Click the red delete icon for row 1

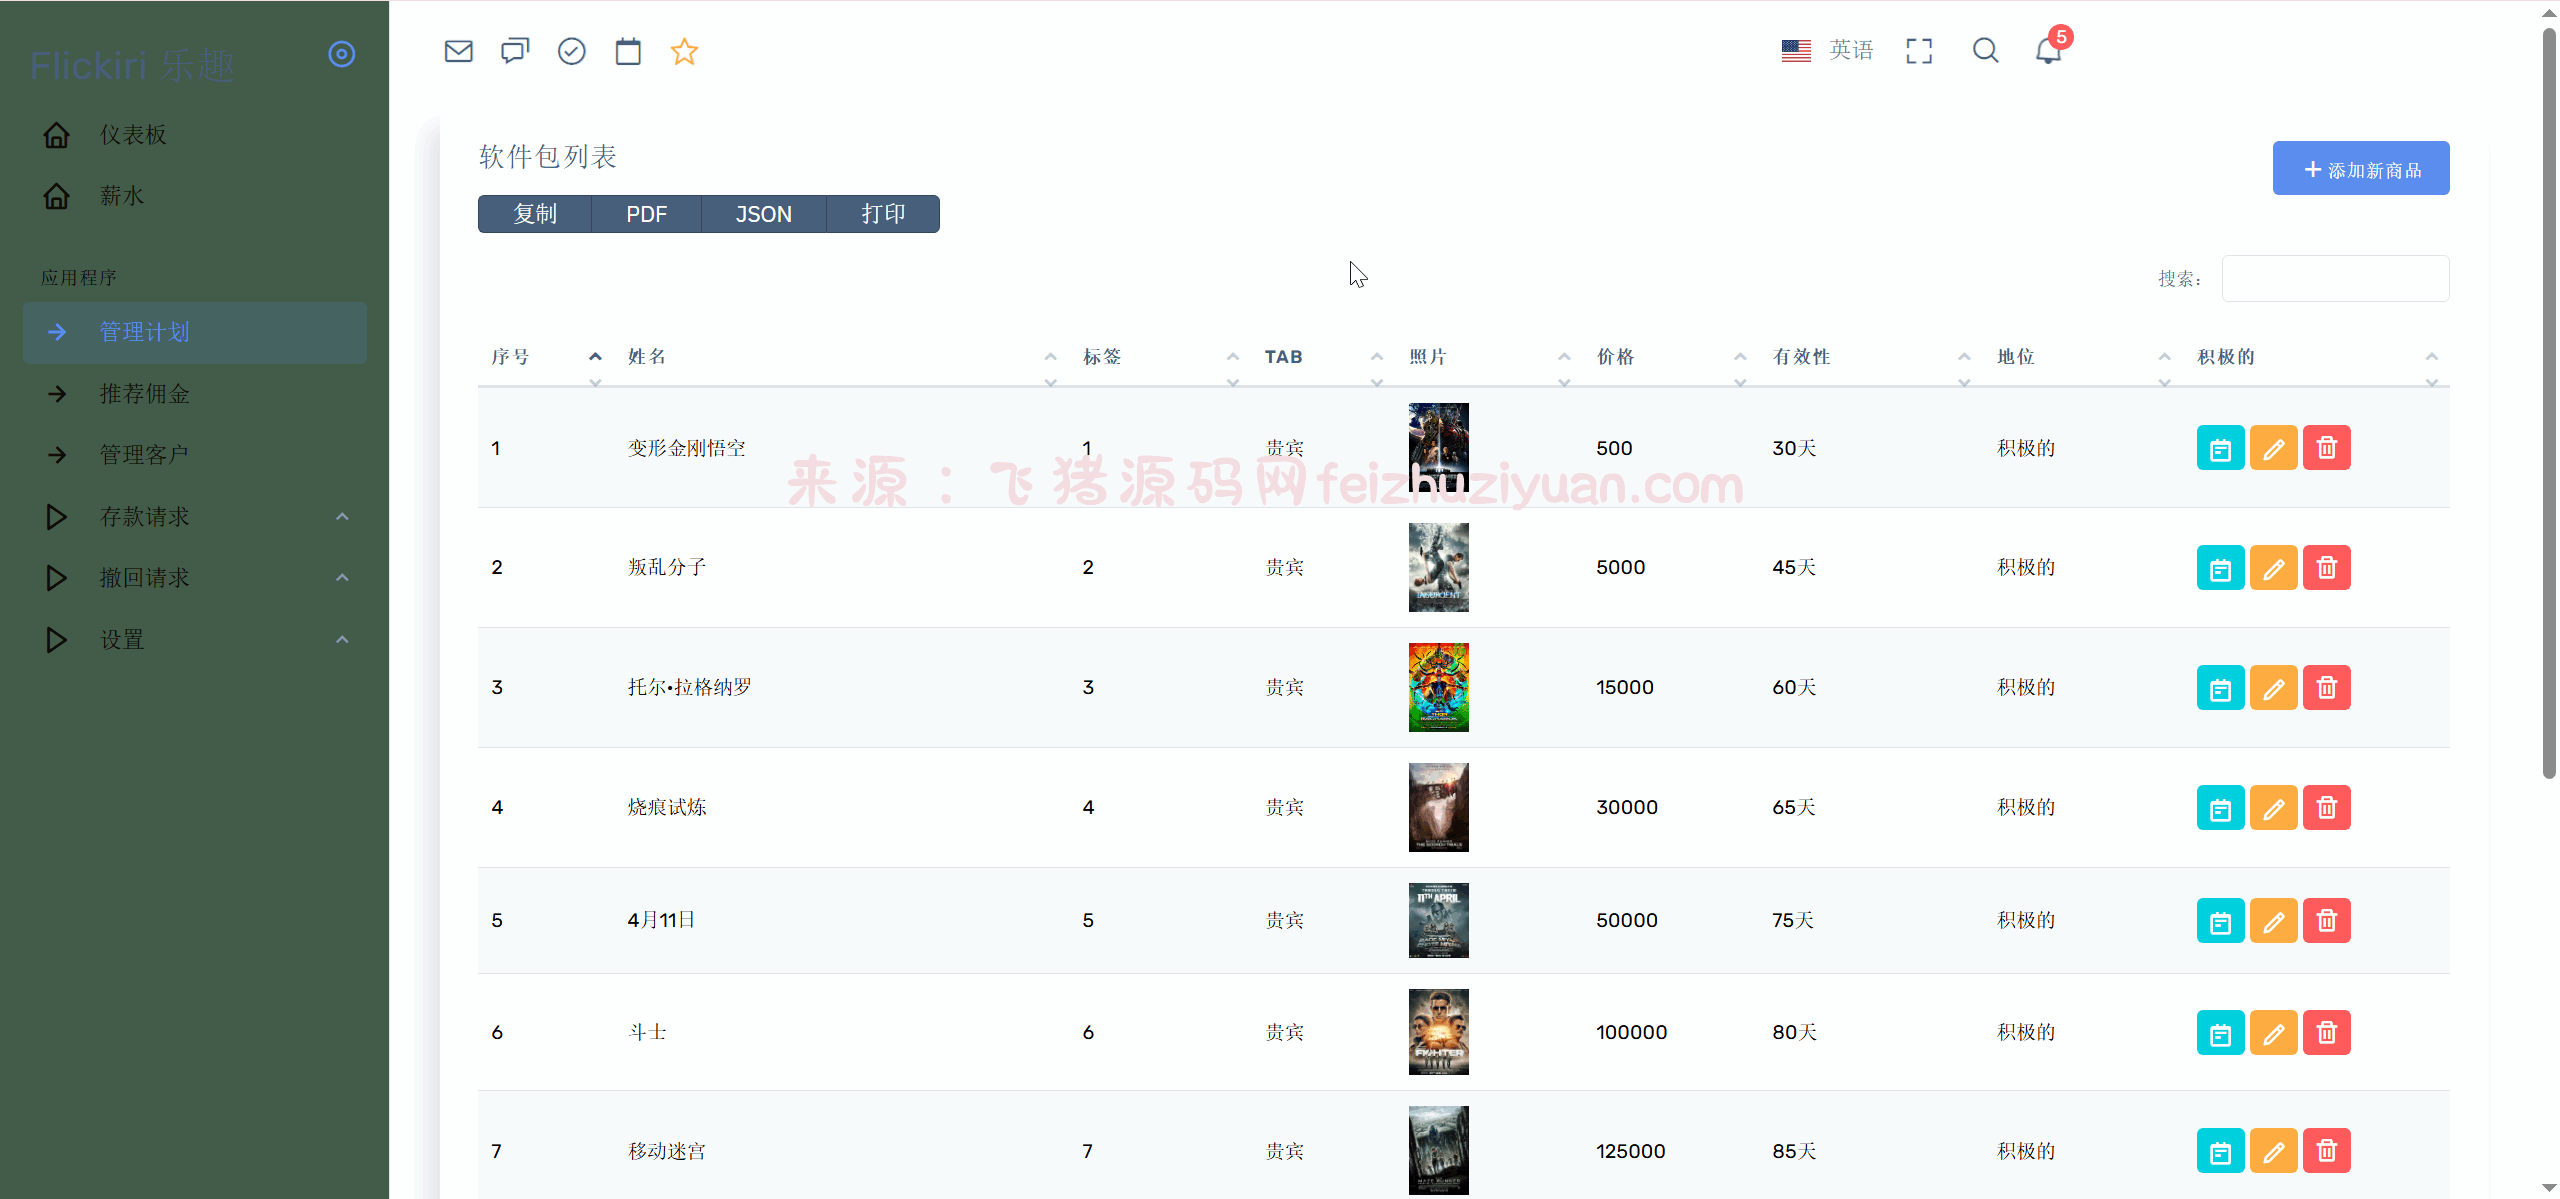[x=2326, y=448]
